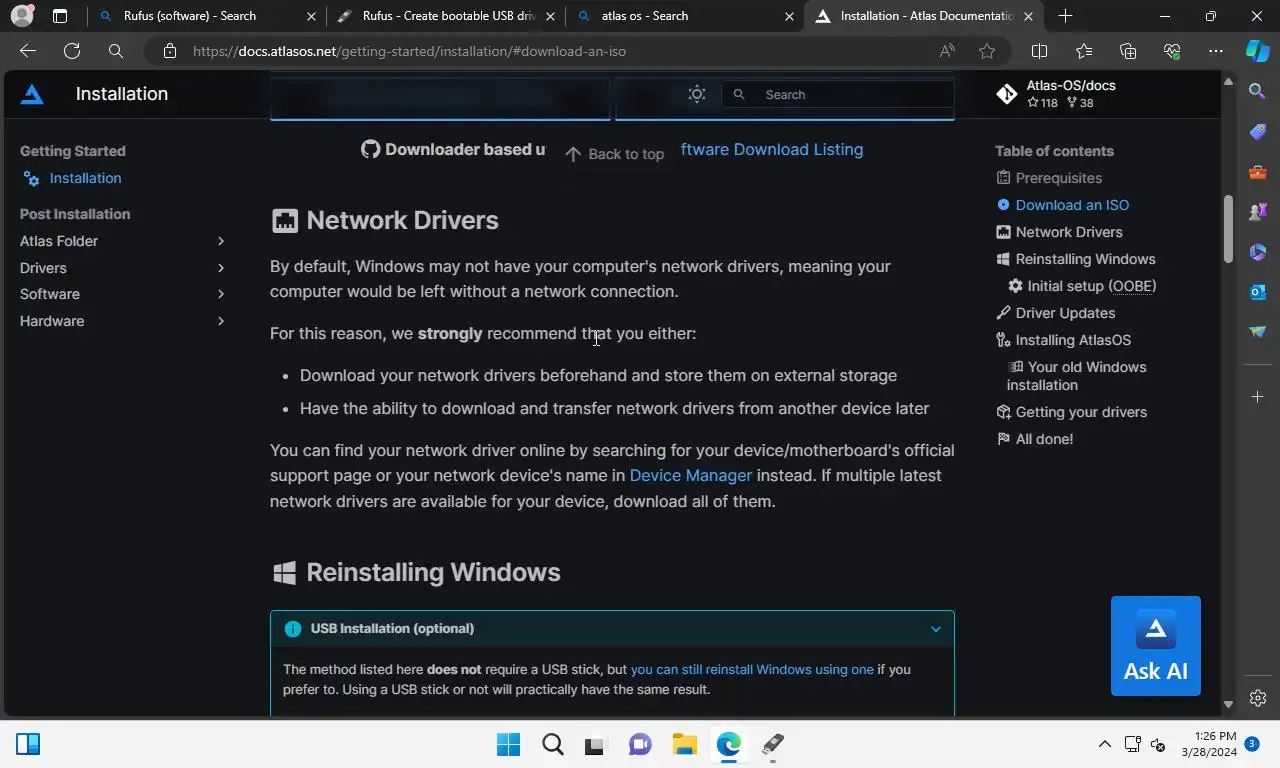This screenshot has height=768, width=1280.
Task: Open the Edge sidebar Search icon
Action: [x=1258, y=91]
